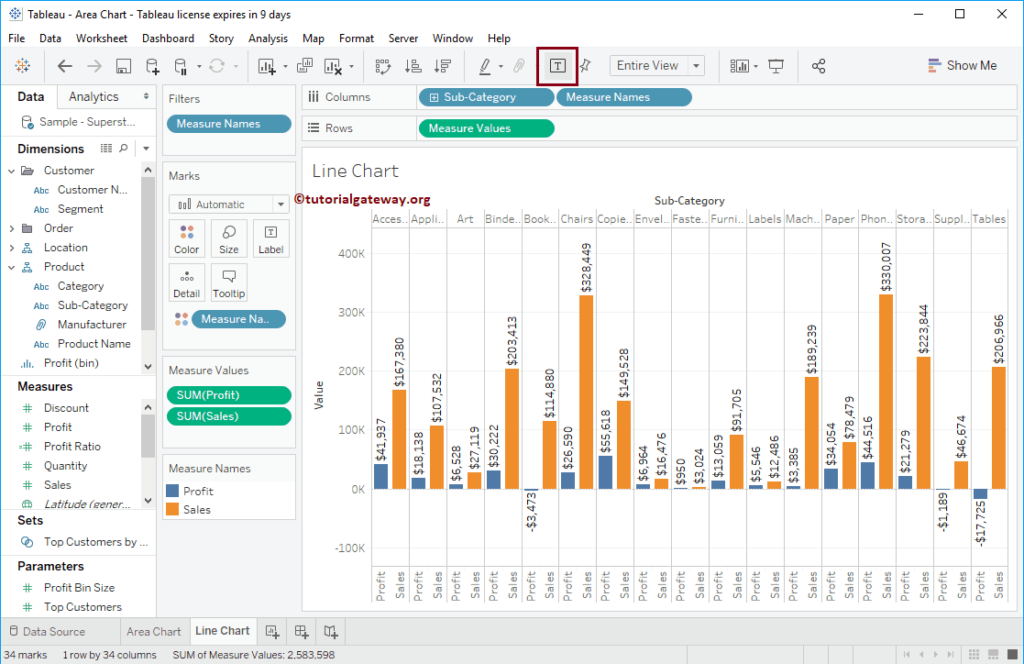
Task: Click the Label button on Marks card
Action: (270, 239)
